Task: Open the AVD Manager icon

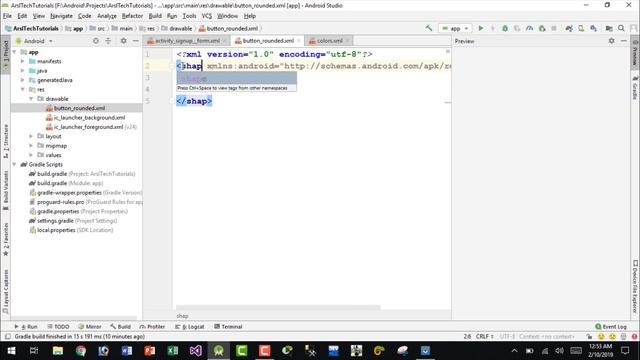Action: tap(581, 28)
